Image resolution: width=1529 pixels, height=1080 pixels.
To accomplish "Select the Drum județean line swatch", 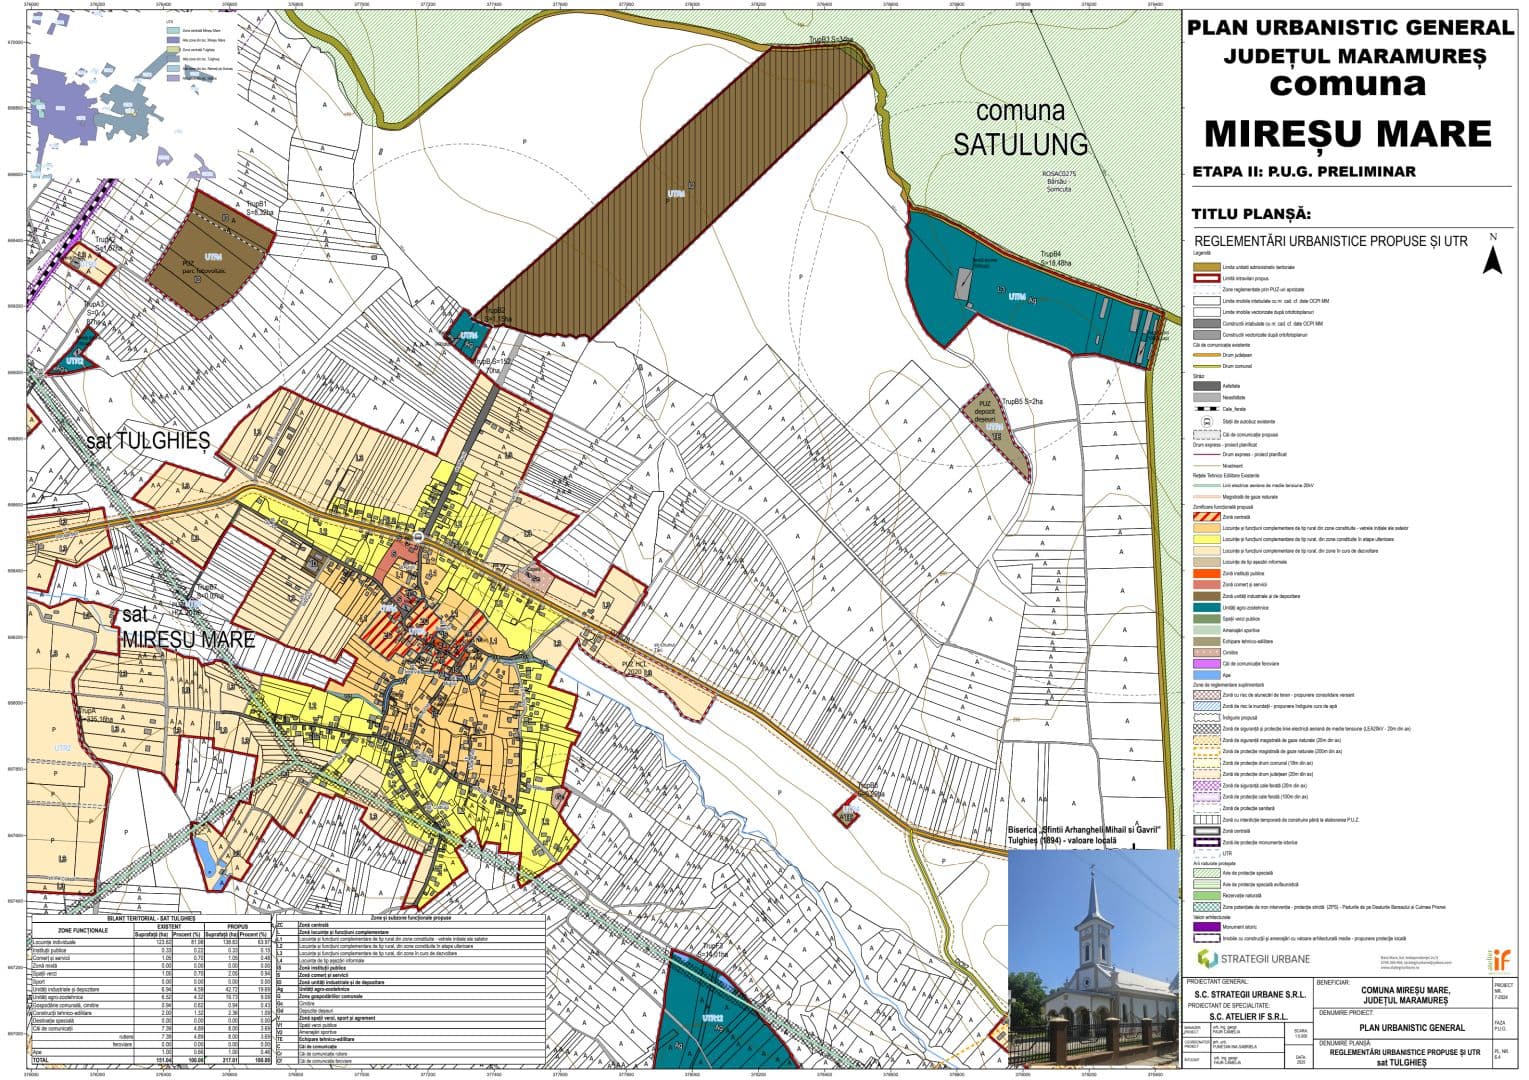I will pos(1207,355).
